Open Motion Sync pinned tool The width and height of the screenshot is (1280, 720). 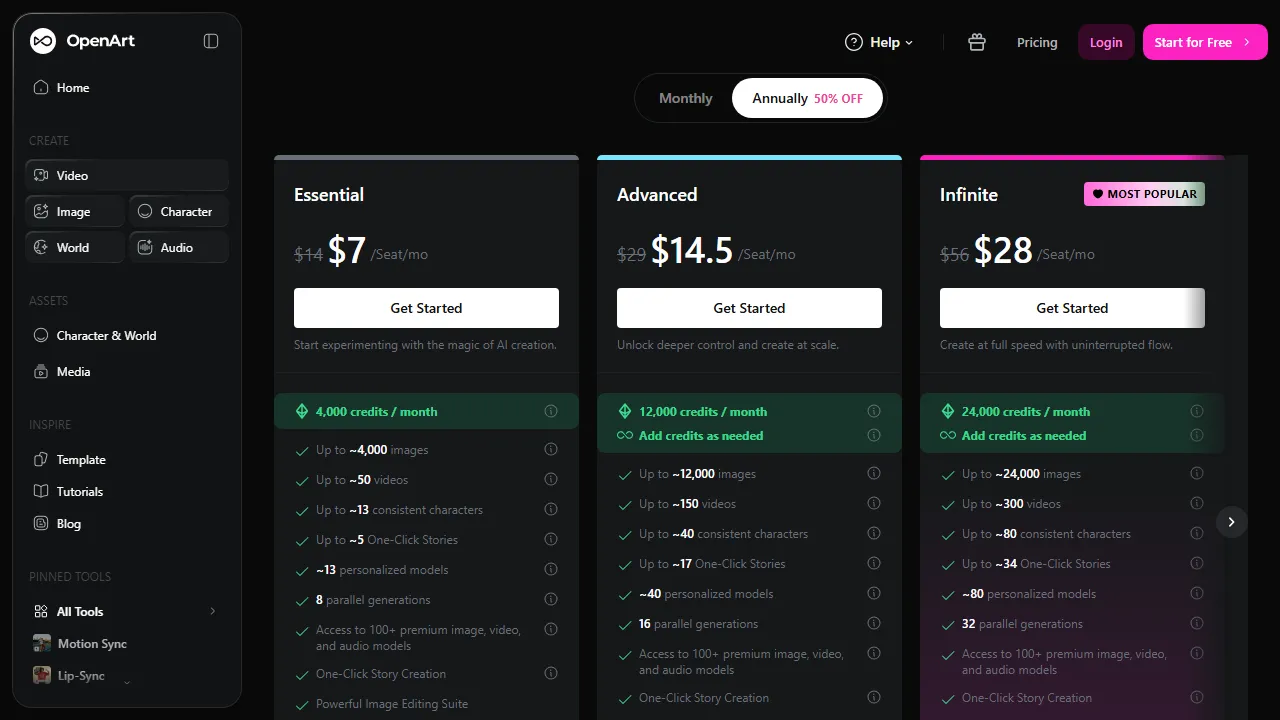point(127,644)
